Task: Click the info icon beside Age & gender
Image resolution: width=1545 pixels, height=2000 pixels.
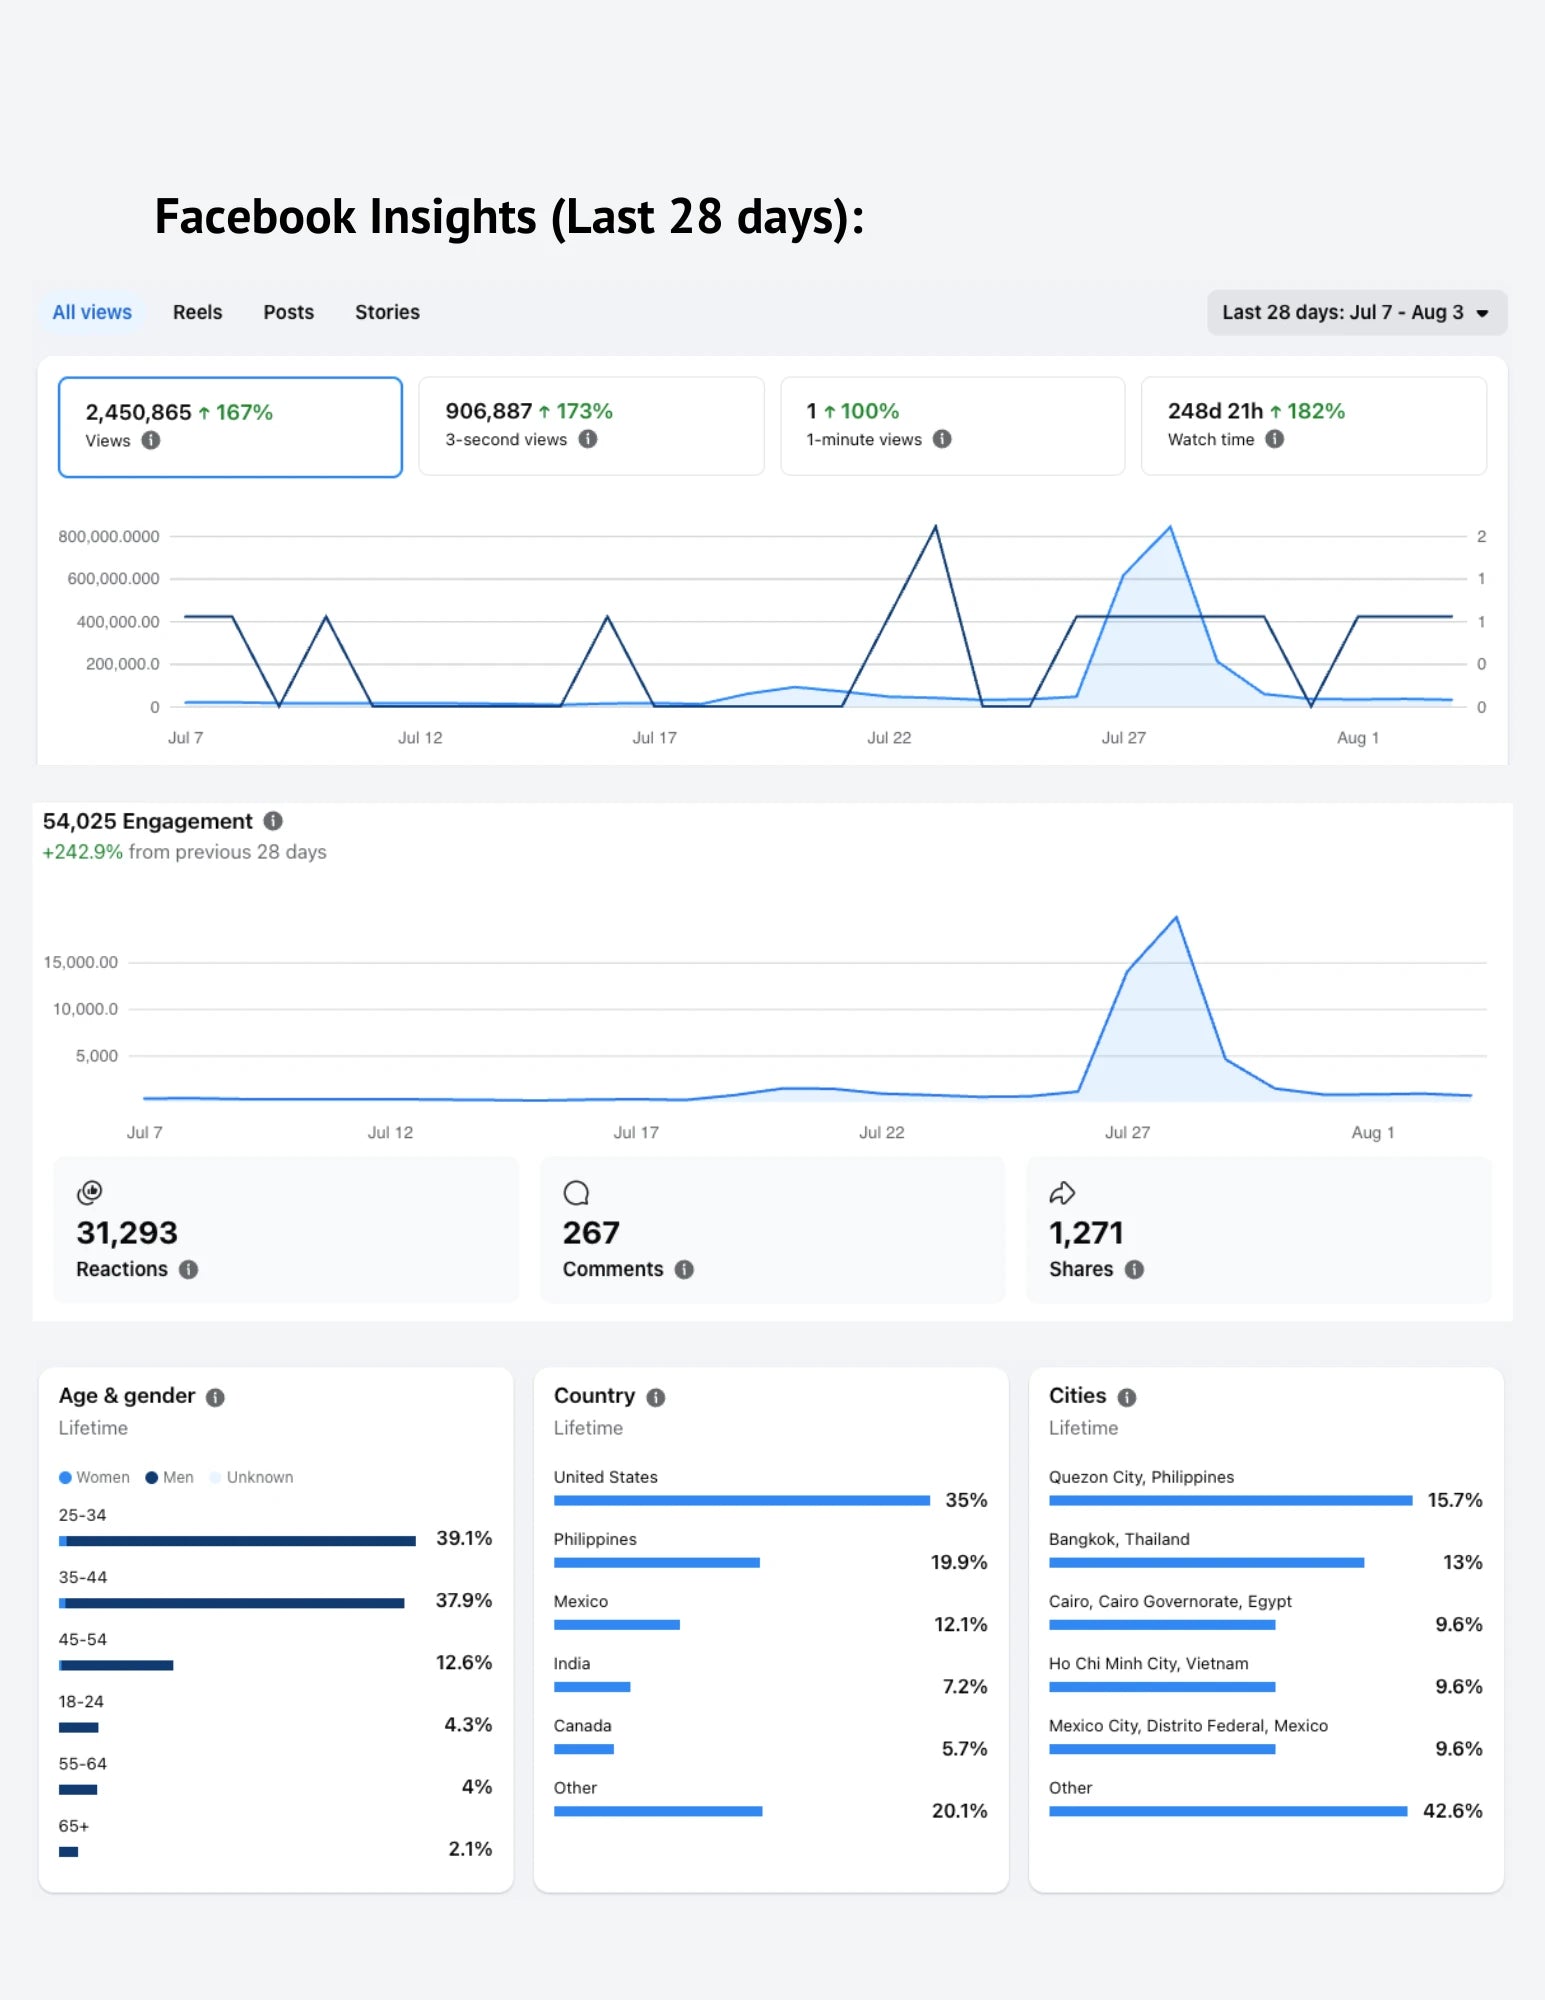Action: [x=215, y=1397]
